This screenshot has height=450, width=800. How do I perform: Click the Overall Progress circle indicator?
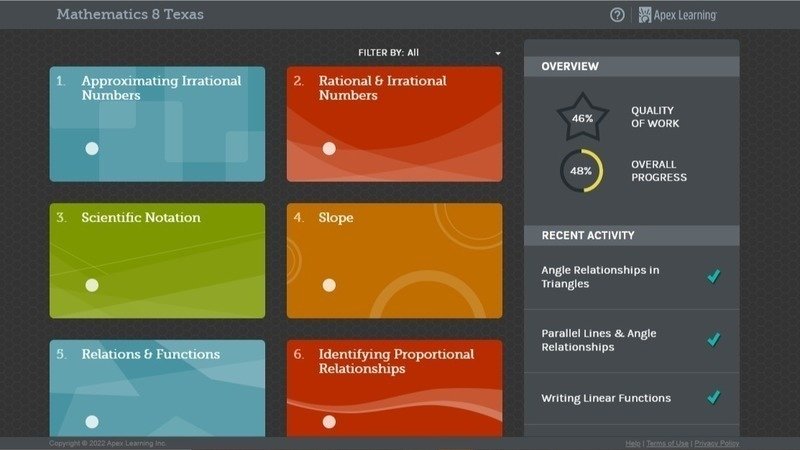pos(581,171)
